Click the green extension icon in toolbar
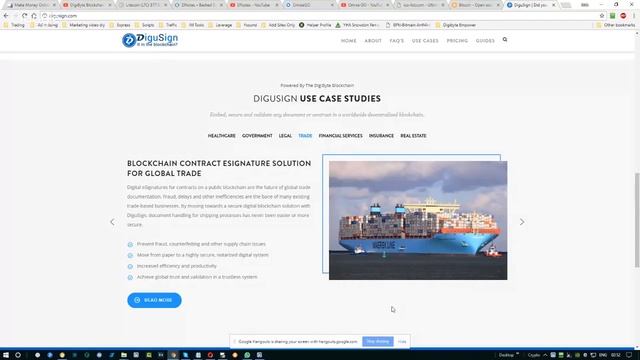640x360 pixels. (613, 16)
